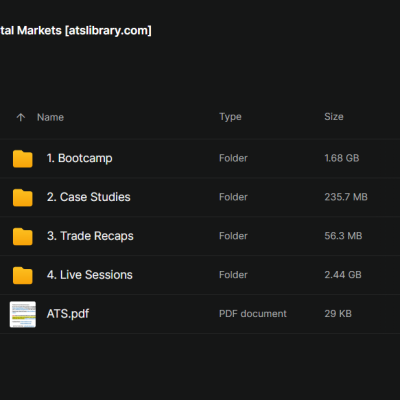Click the folder icon for 1. Bootcamp

[23, 159]
